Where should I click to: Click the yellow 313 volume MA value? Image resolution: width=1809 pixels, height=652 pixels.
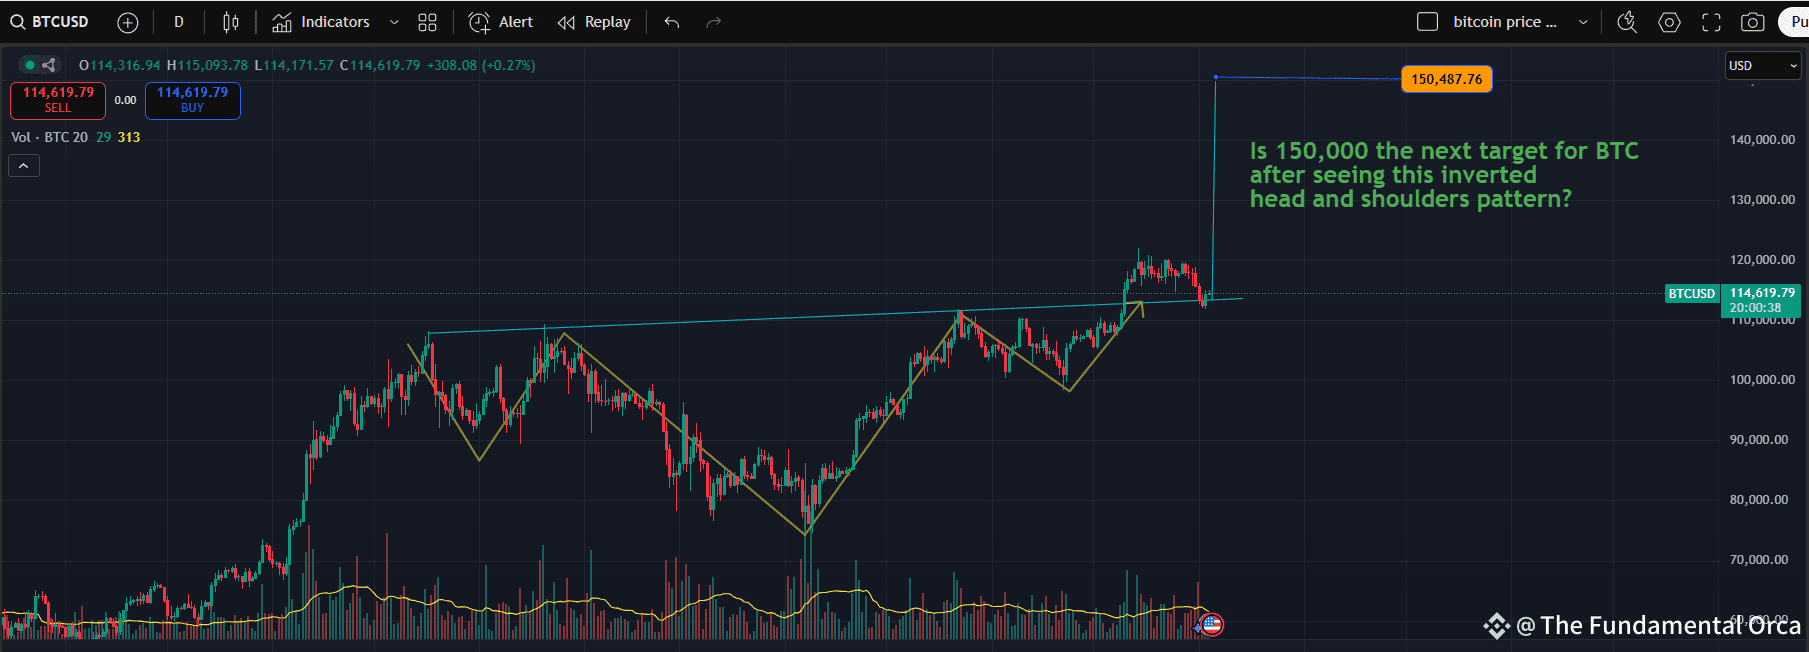[x=129, y=137]
